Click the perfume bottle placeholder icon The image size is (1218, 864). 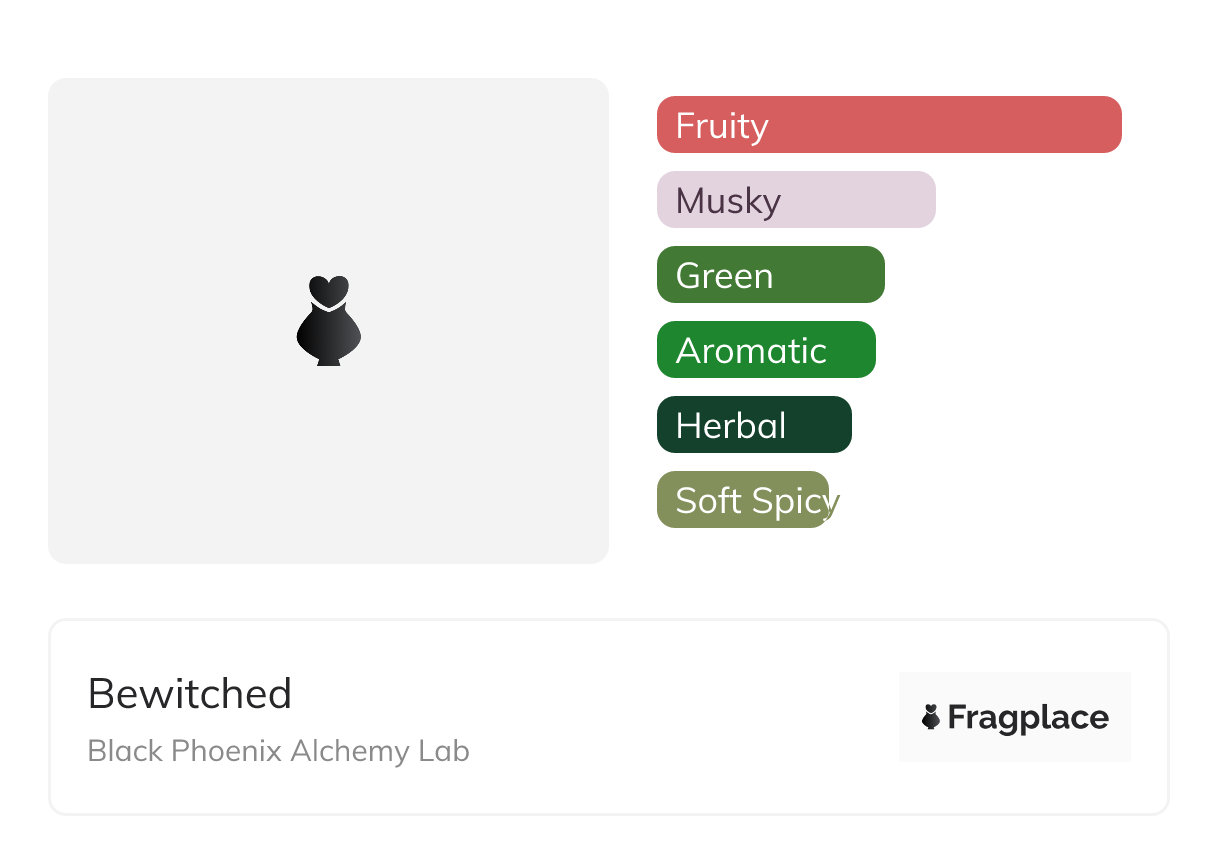pos(328,320)
